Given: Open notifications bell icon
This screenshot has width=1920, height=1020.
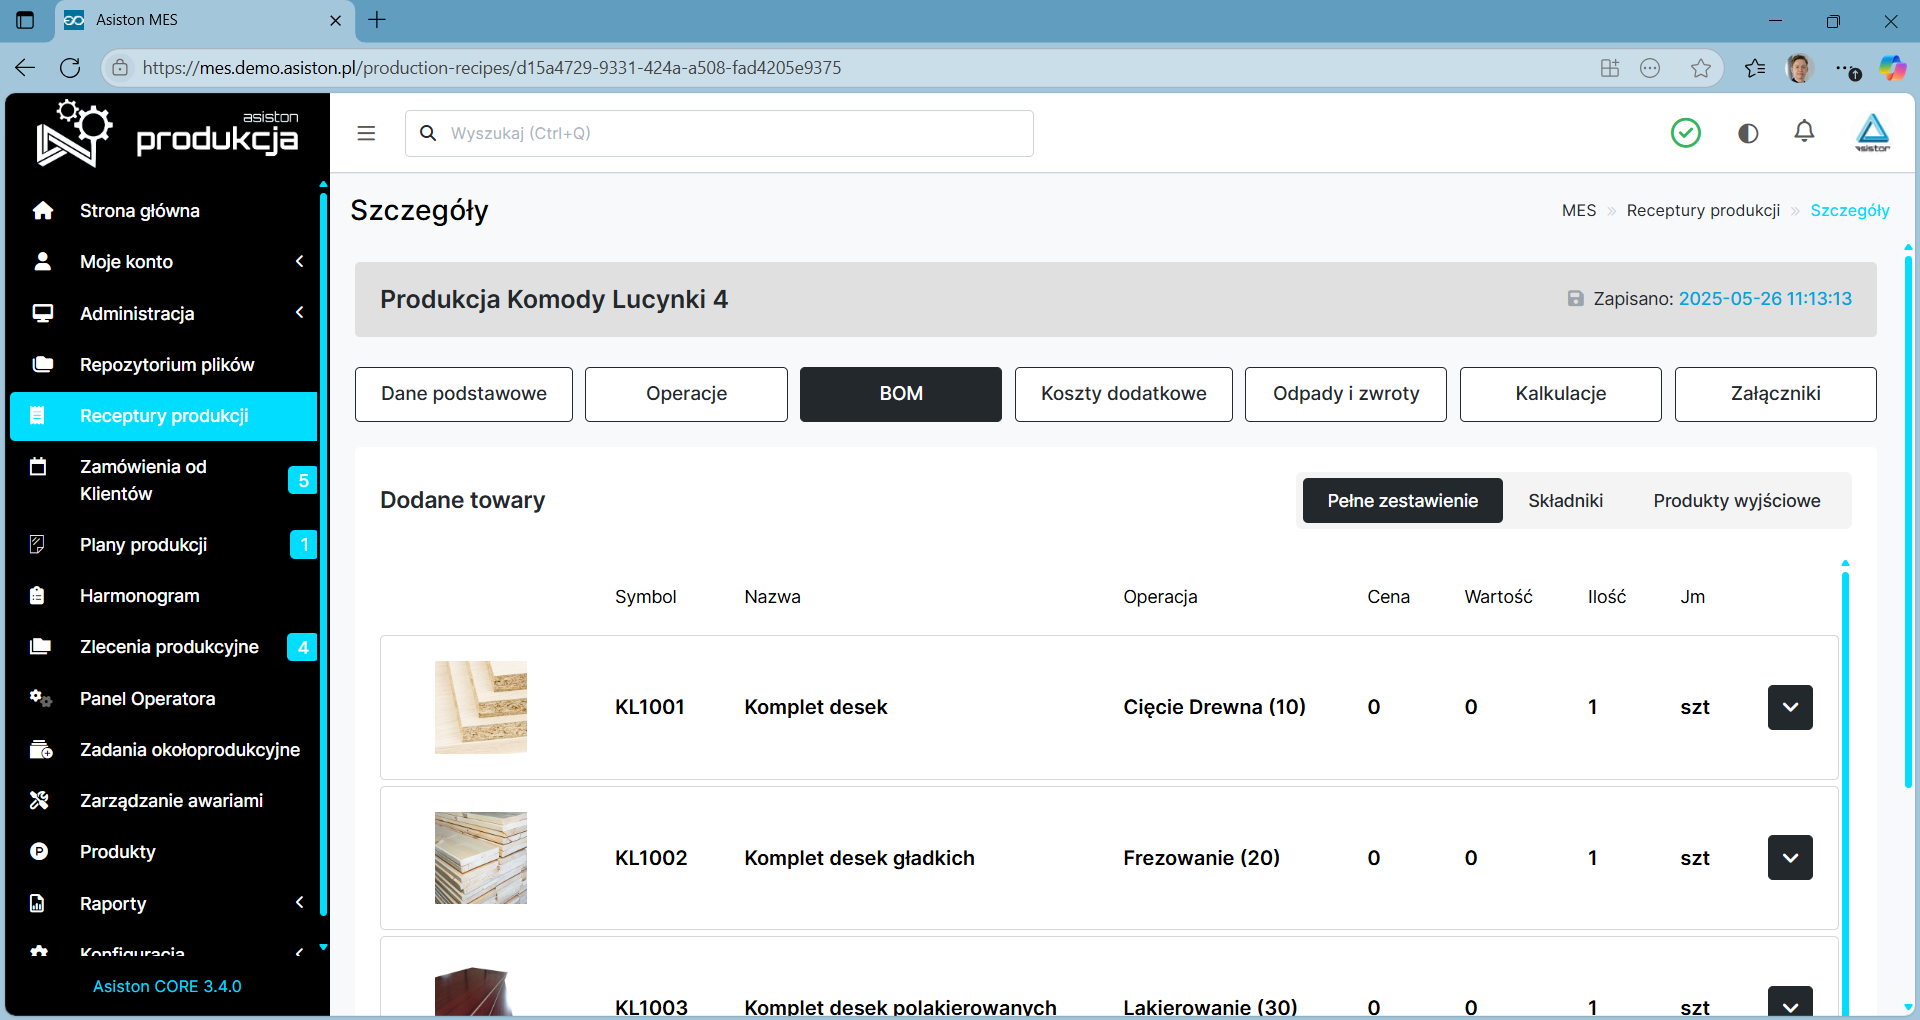Looking at the screenshot, I should 1804,132.
